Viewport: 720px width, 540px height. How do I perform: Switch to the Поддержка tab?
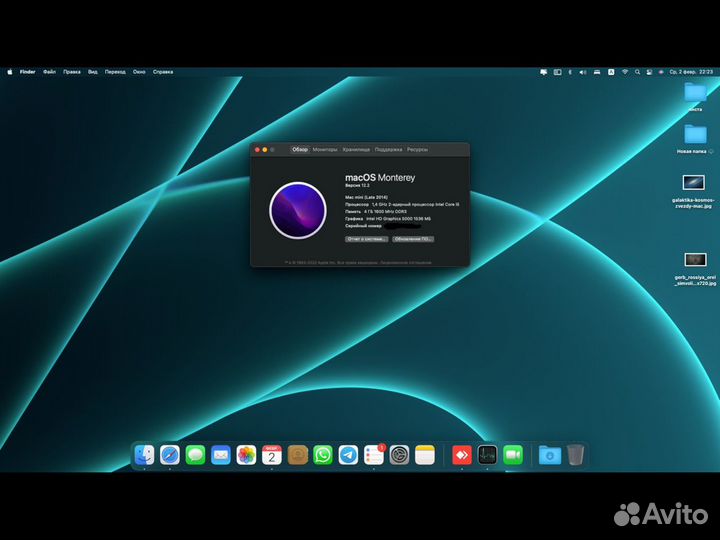pyautogui.click(x=388, y=149)
